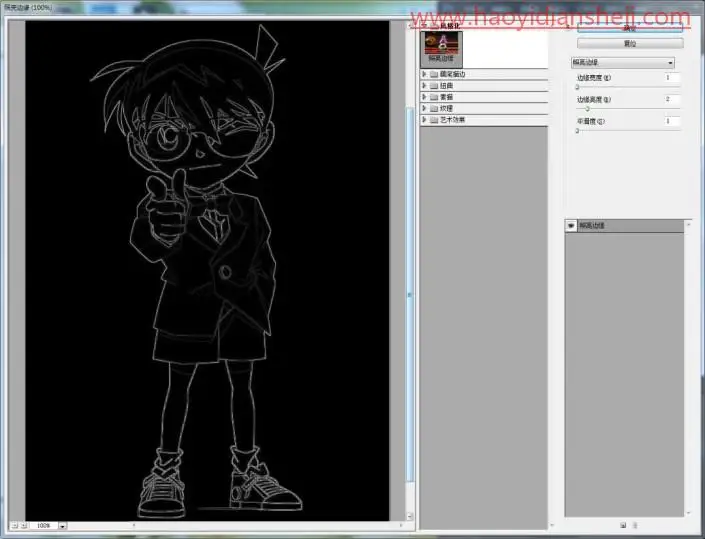Open the 照亮边缘 filter selection dropdown
Image resolution: width=705 pixels, height=539 pixels.
click(623, 62)
